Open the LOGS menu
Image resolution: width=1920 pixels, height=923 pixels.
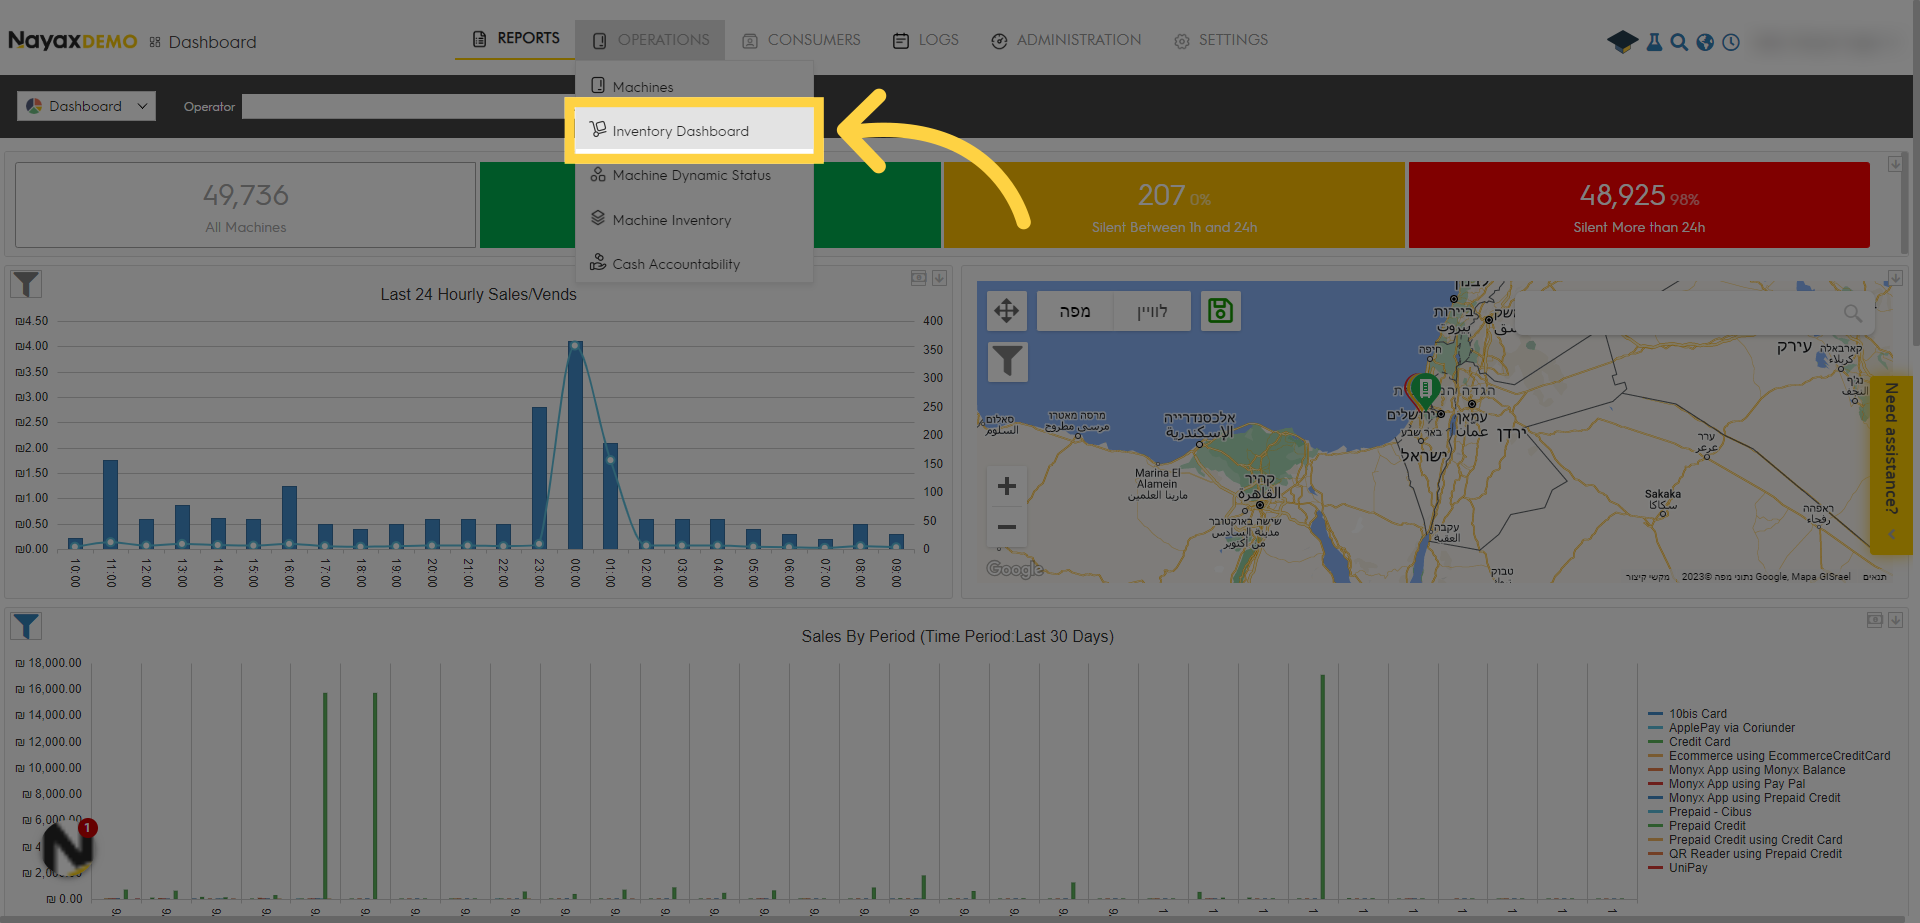point(926,40)
